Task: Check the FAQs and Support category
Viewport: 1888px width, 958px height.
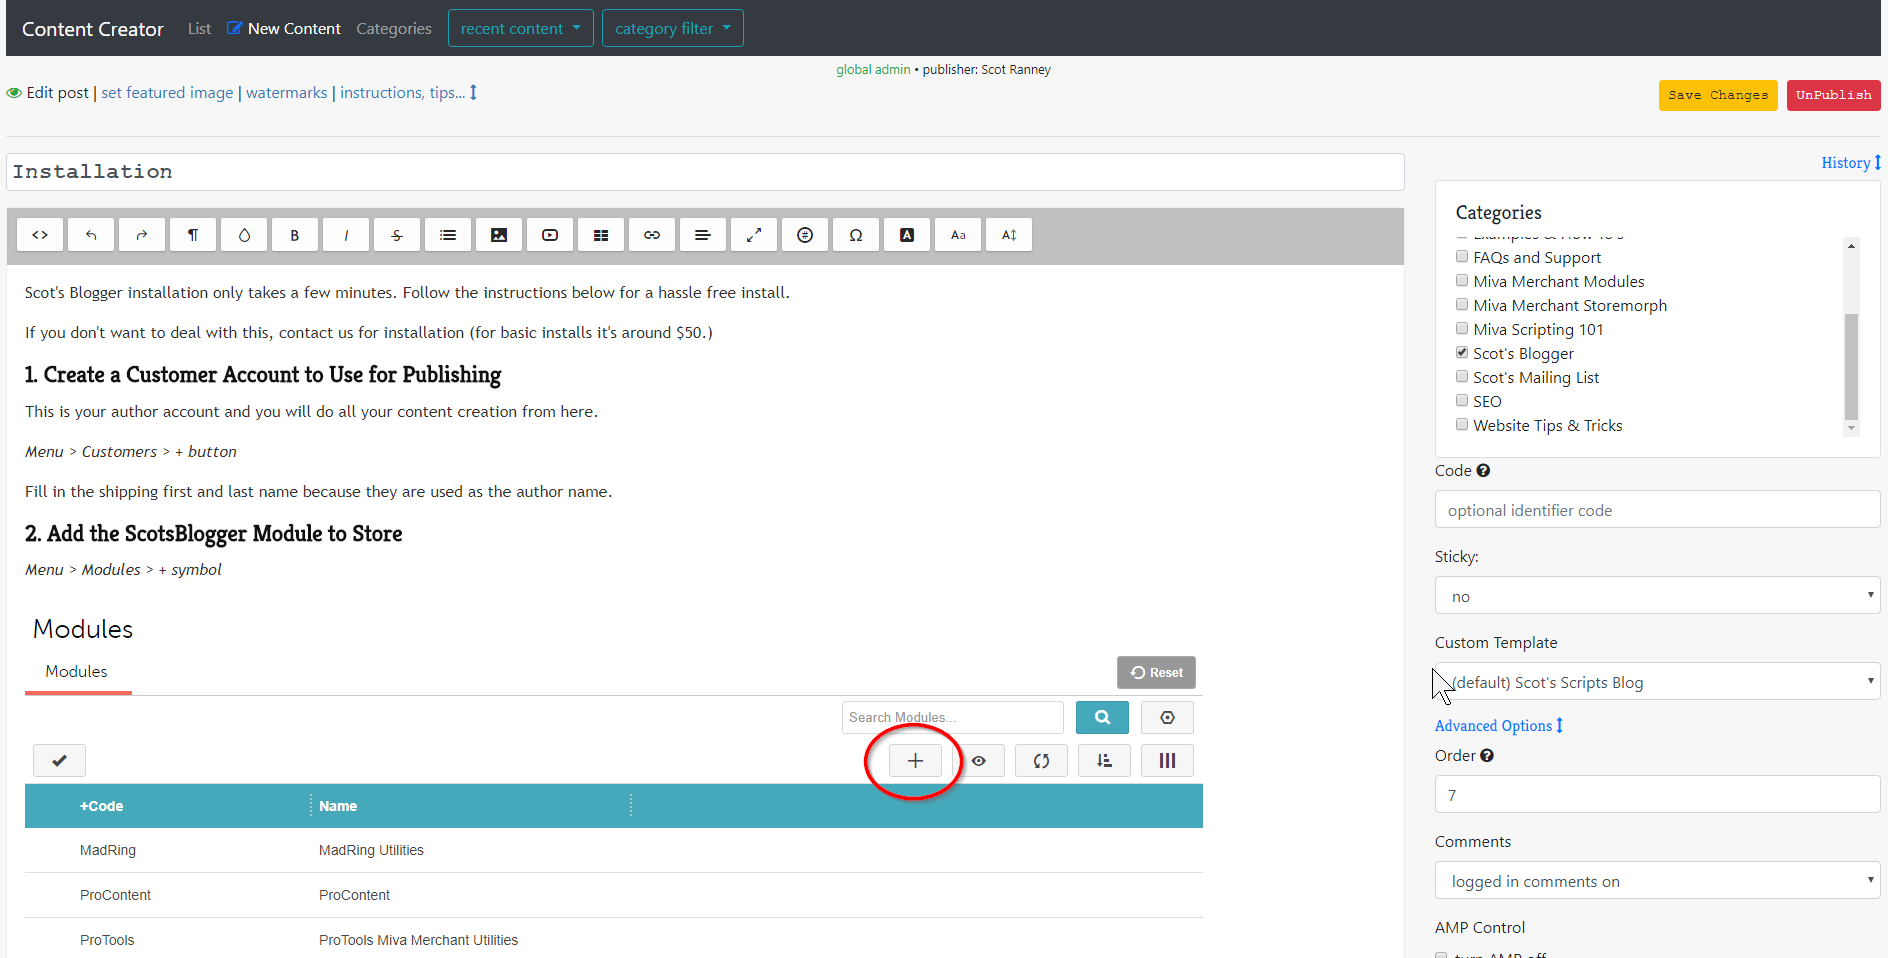Action: coord(1462,257)
